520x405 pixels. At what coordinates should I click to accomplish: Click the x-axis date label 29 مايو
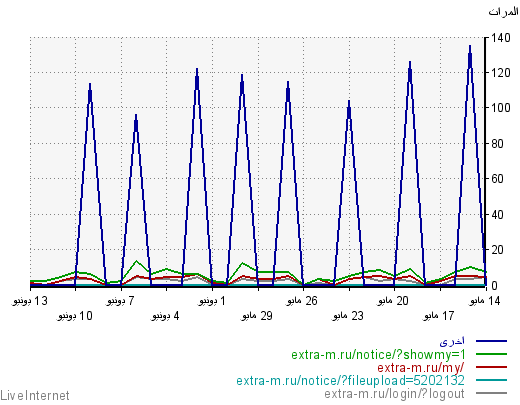point(257,315)
